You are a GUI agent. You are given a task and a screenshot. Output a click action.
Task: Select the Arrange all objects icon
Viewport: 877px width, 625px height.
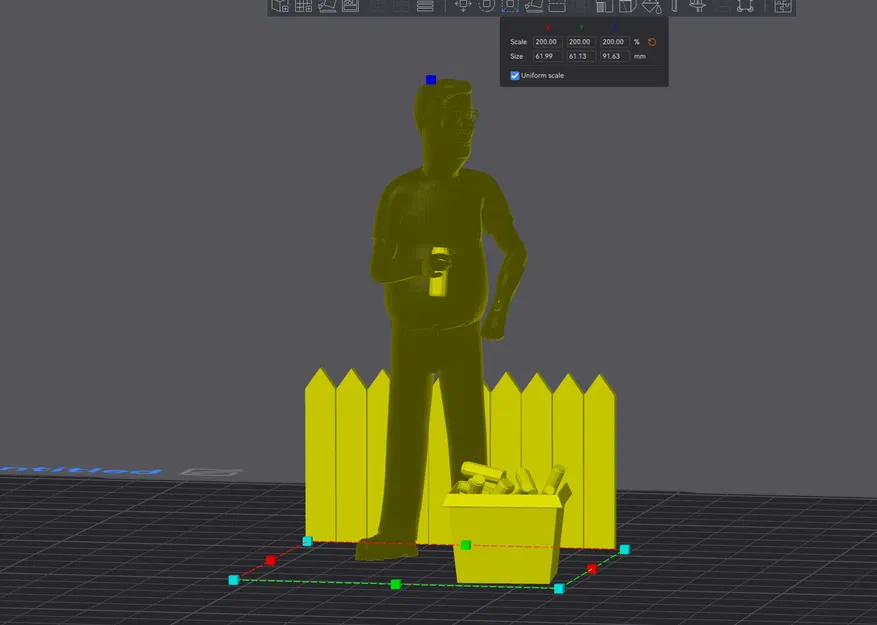[350, 6]
